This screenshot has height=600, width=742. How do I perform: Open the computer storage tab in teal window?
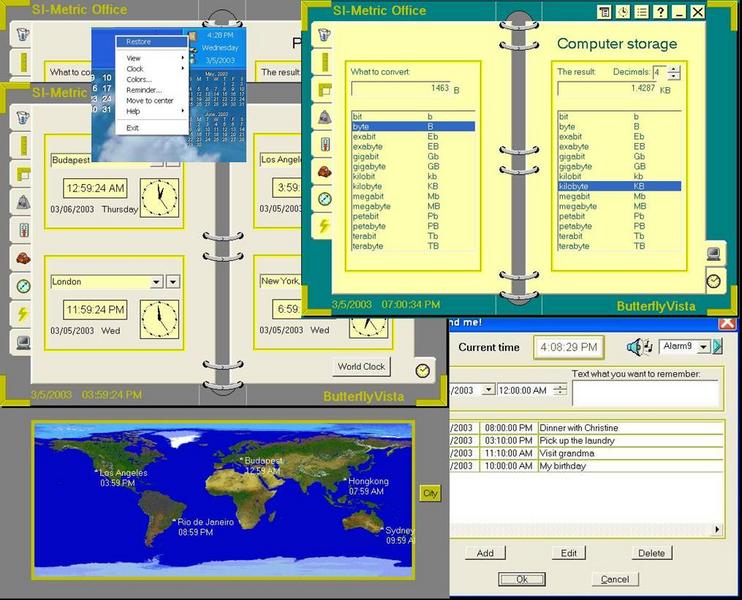[x=714, y=254]
